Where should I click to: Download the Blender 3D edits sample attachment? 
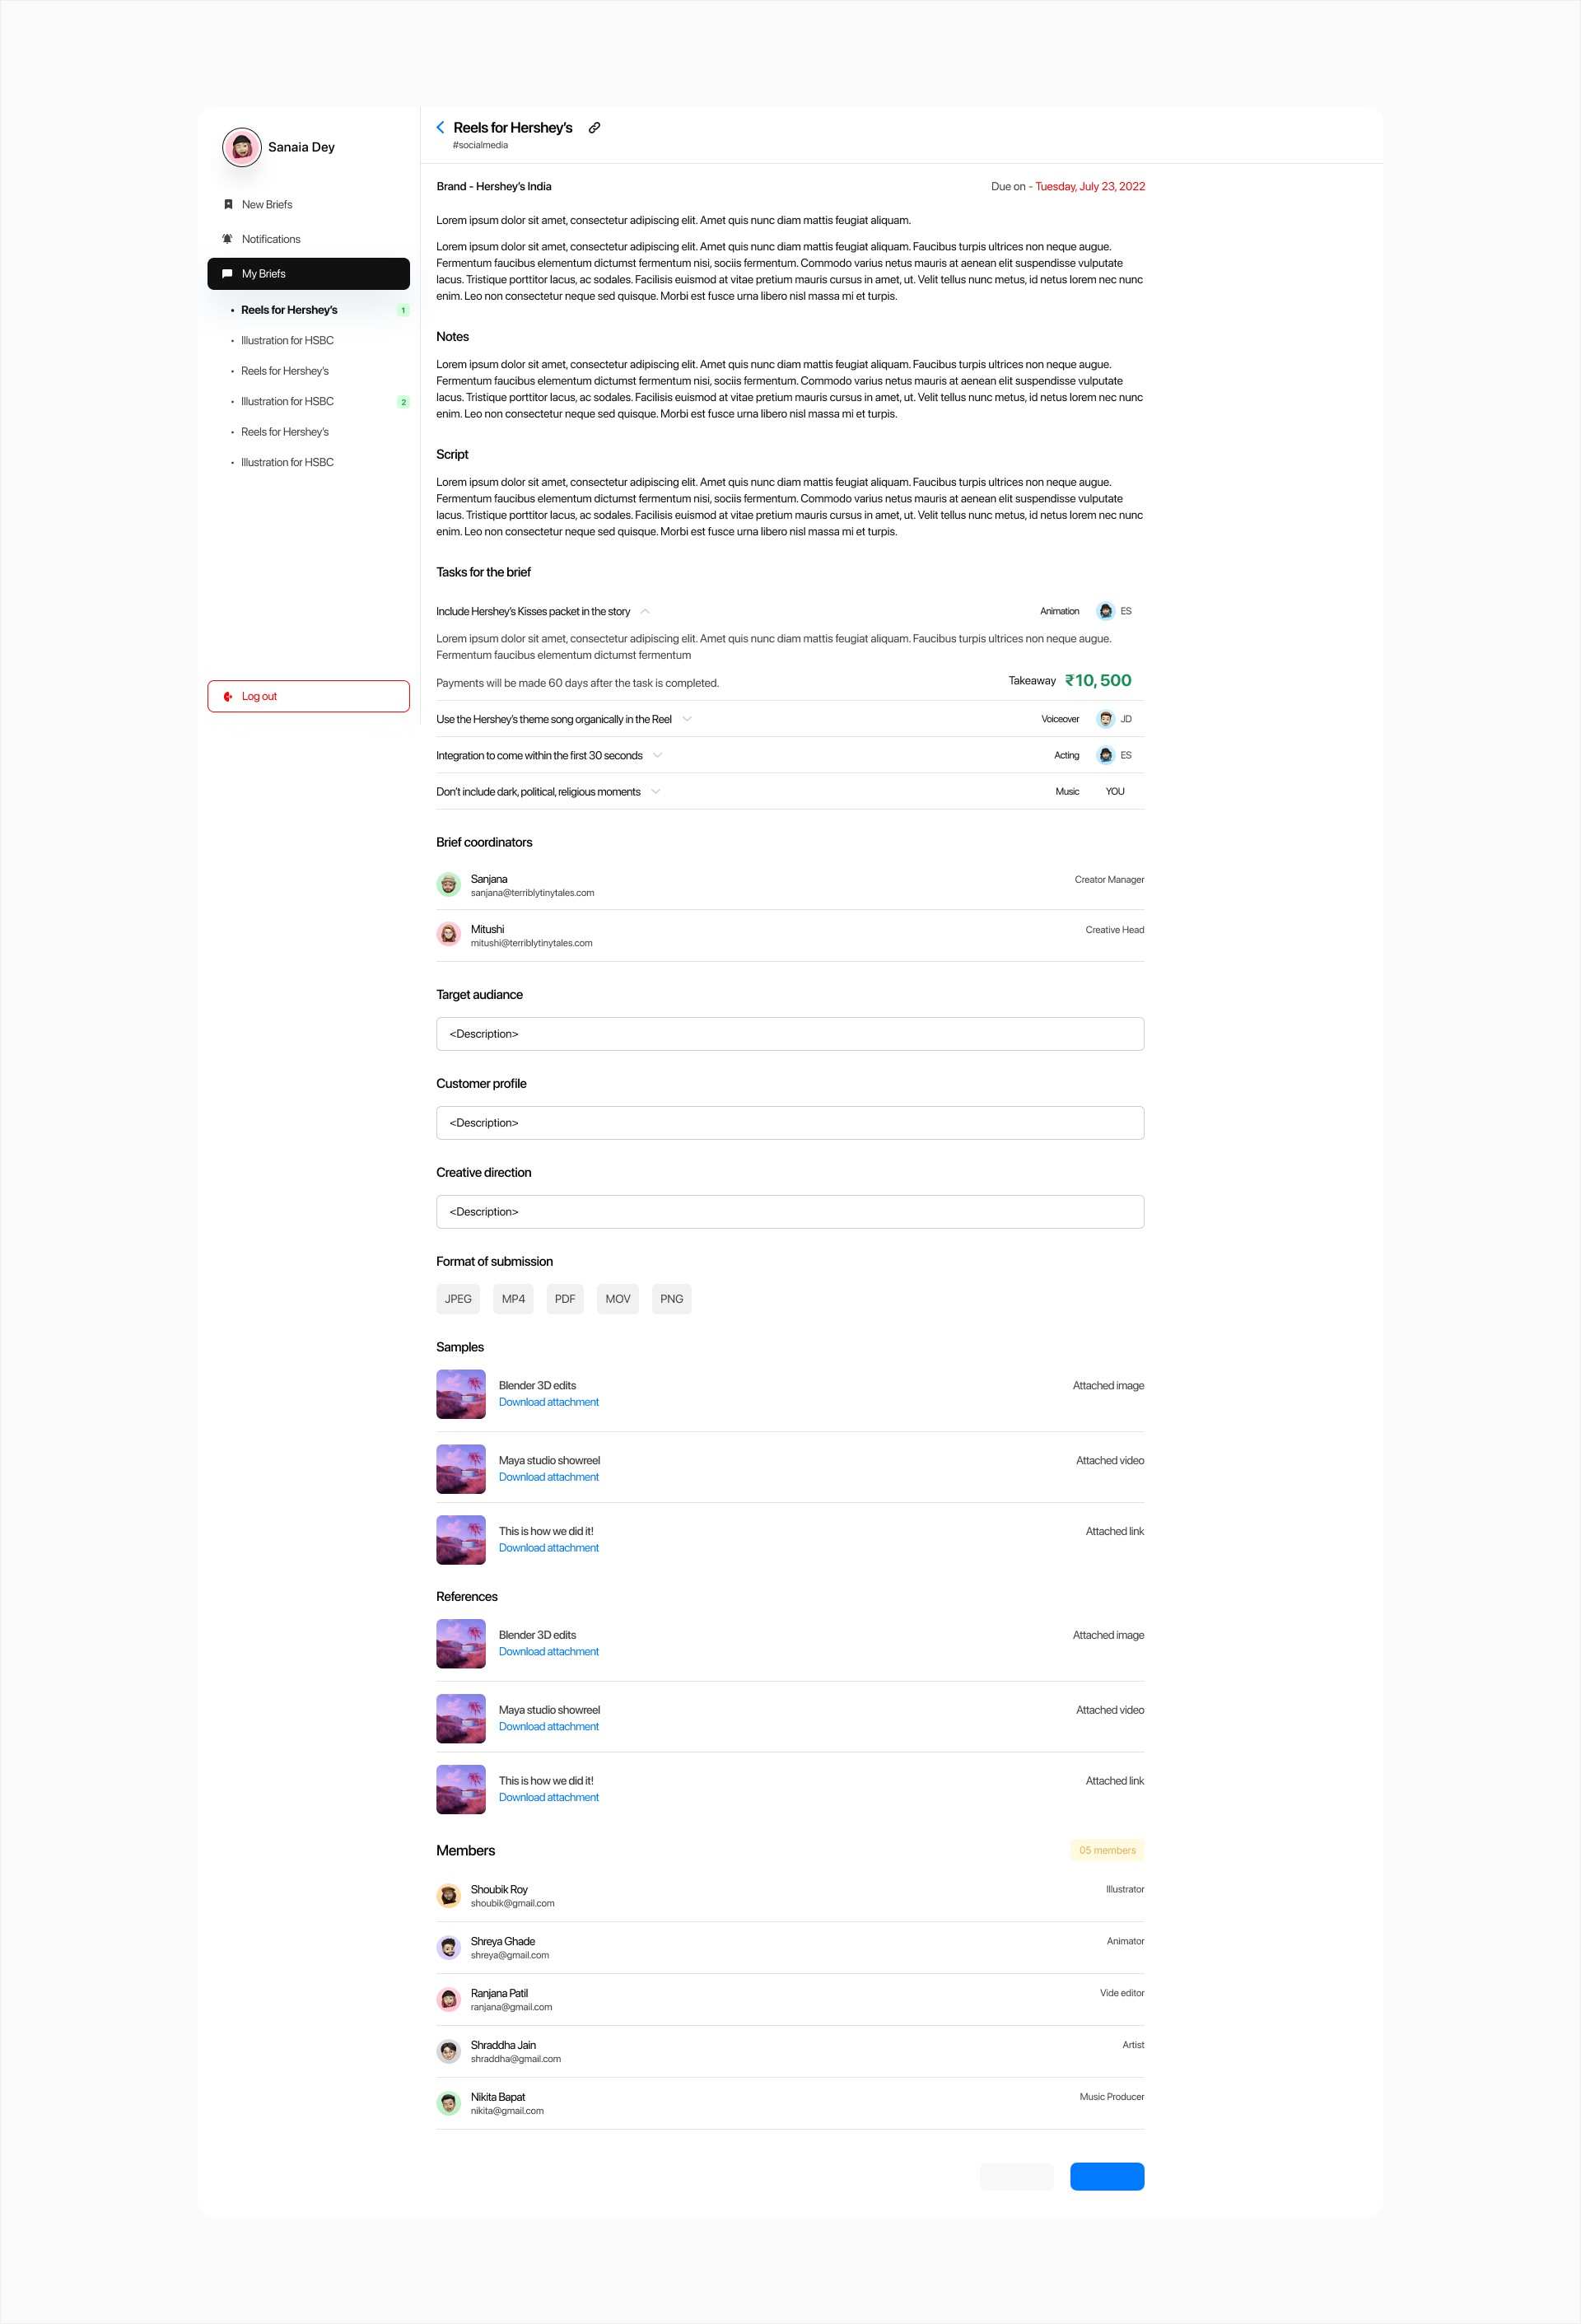click(548, 1402)
